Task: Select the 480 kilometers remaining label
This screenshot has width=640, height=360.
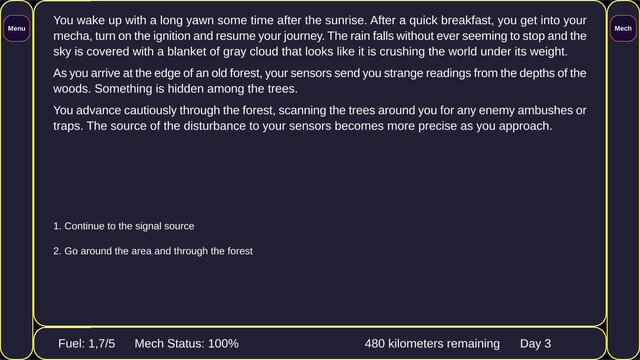Action: [x=432, y=344]
